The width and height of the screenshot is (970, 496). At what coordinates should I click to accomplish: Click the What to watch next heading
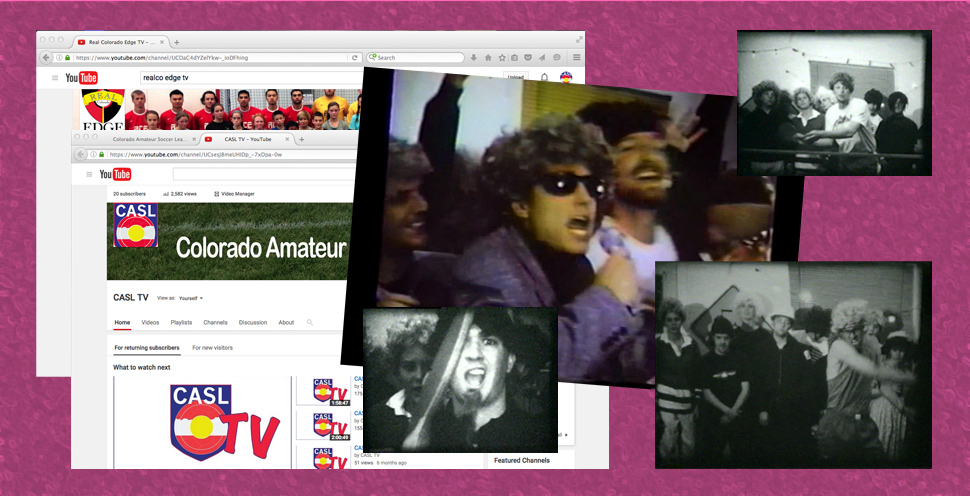pos(142,367)
